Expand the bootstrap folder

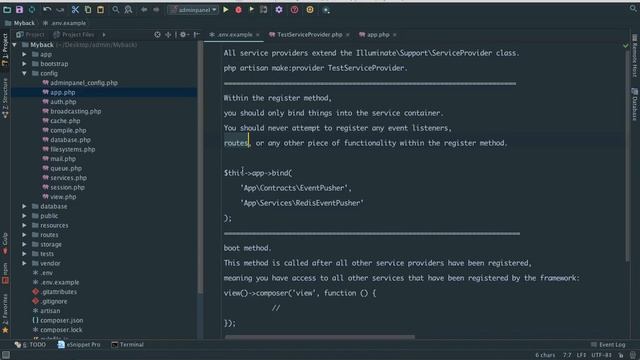[x=24, y=64]
